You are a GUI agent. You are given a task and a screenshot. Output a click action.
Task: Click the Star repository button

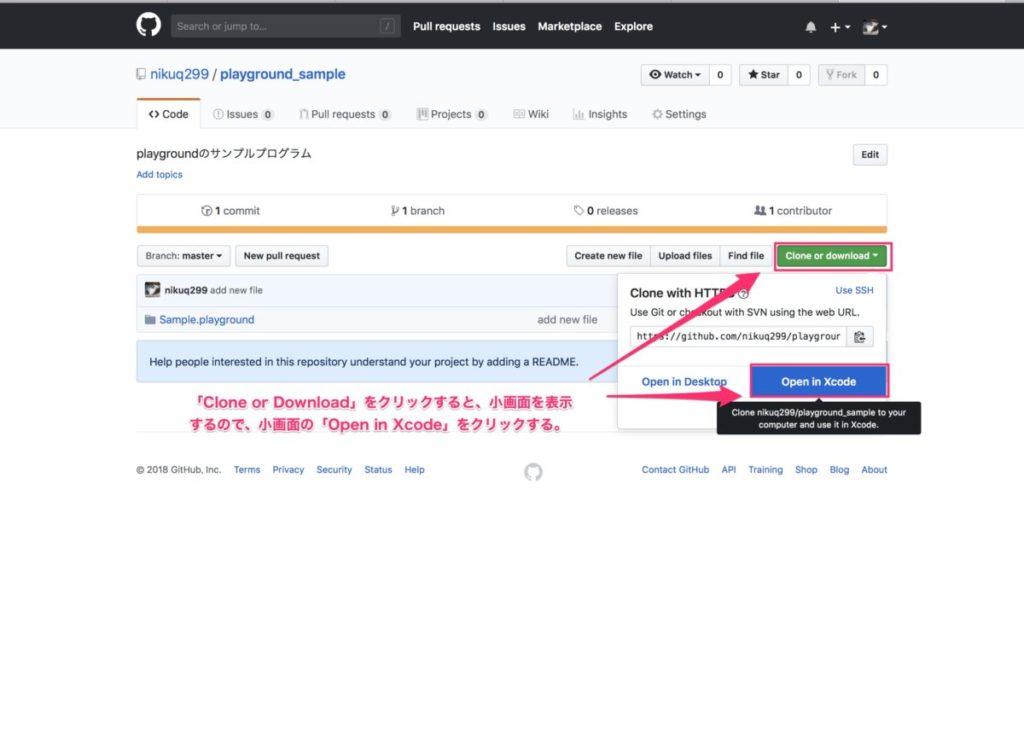click(763, 74)
